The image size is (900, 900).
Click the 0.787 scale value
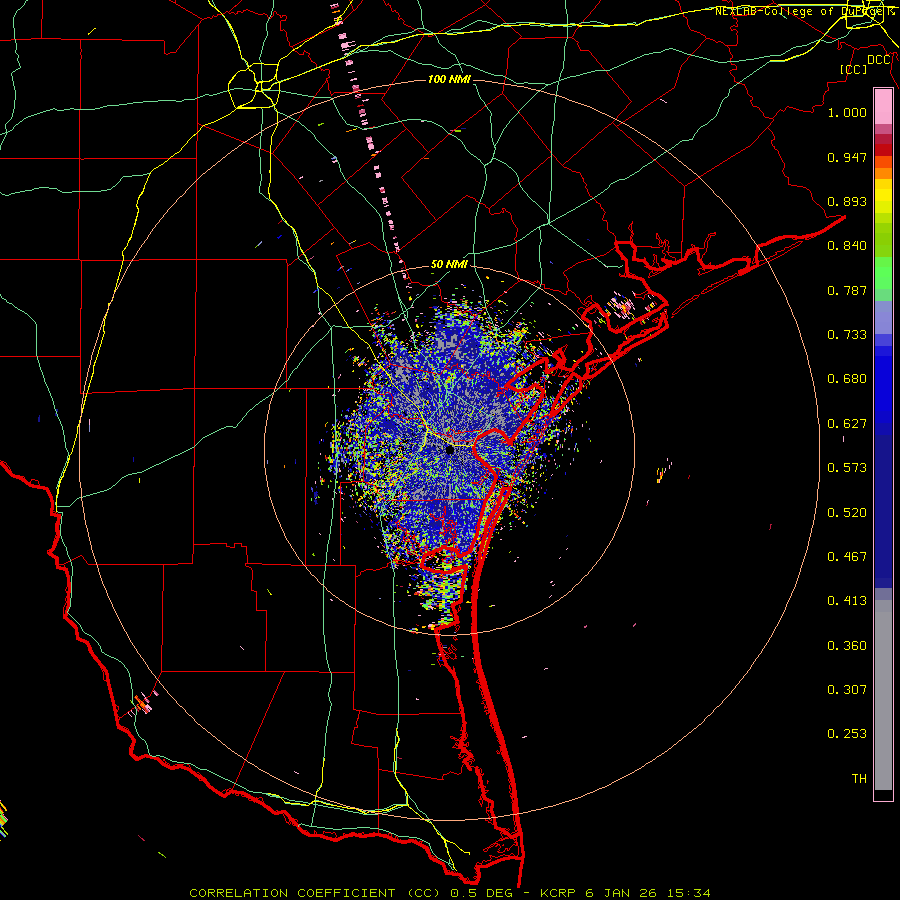[847, 290]
